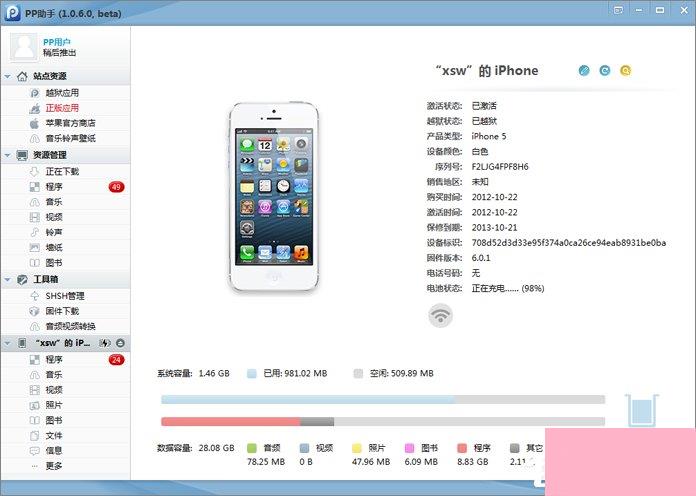696x496 pixels.
Task: Select 正版应用 in sidebar
Action: (62, 108)
